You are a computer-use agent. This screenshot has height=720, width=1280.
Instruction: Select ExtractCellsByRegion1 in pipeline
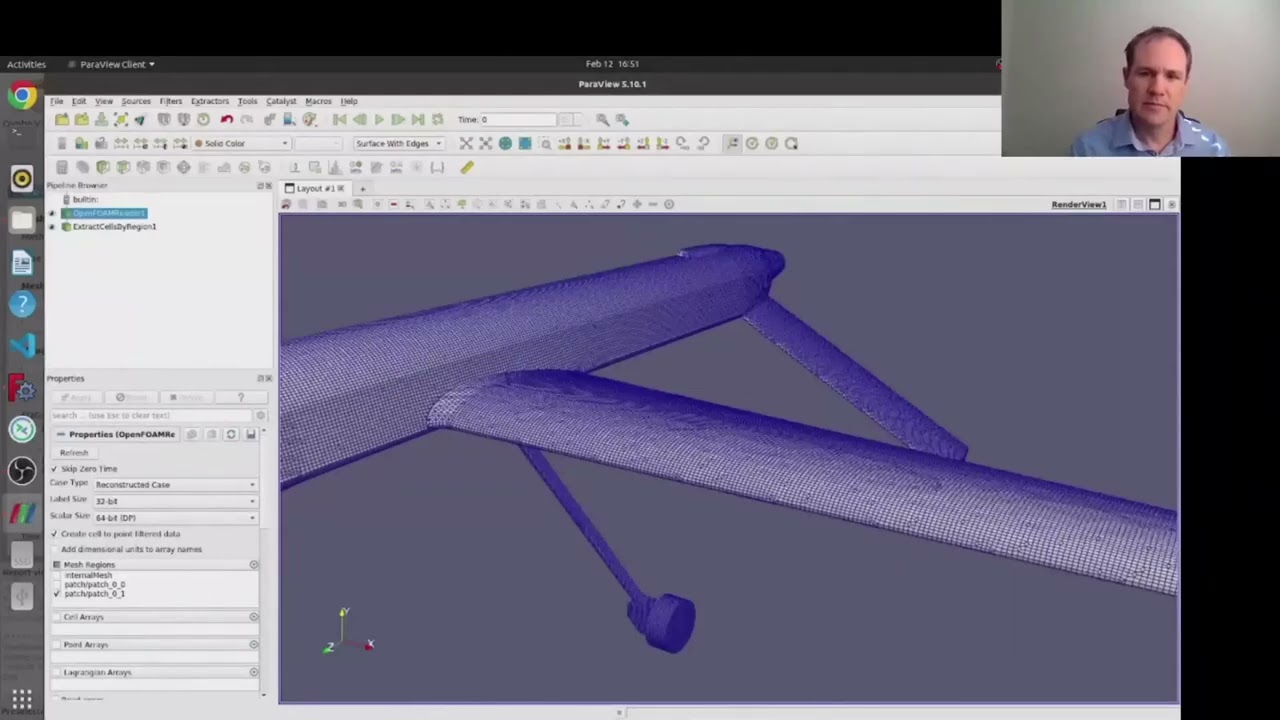[x=114, y=226]
